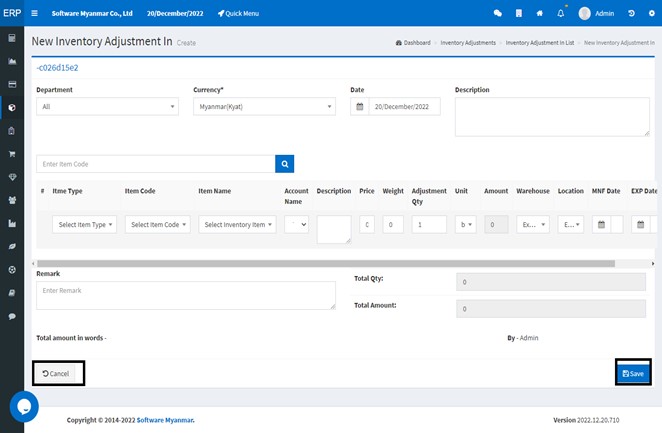Open Select Item Code dropdown
Screen dimensions: 662x433
157,225
